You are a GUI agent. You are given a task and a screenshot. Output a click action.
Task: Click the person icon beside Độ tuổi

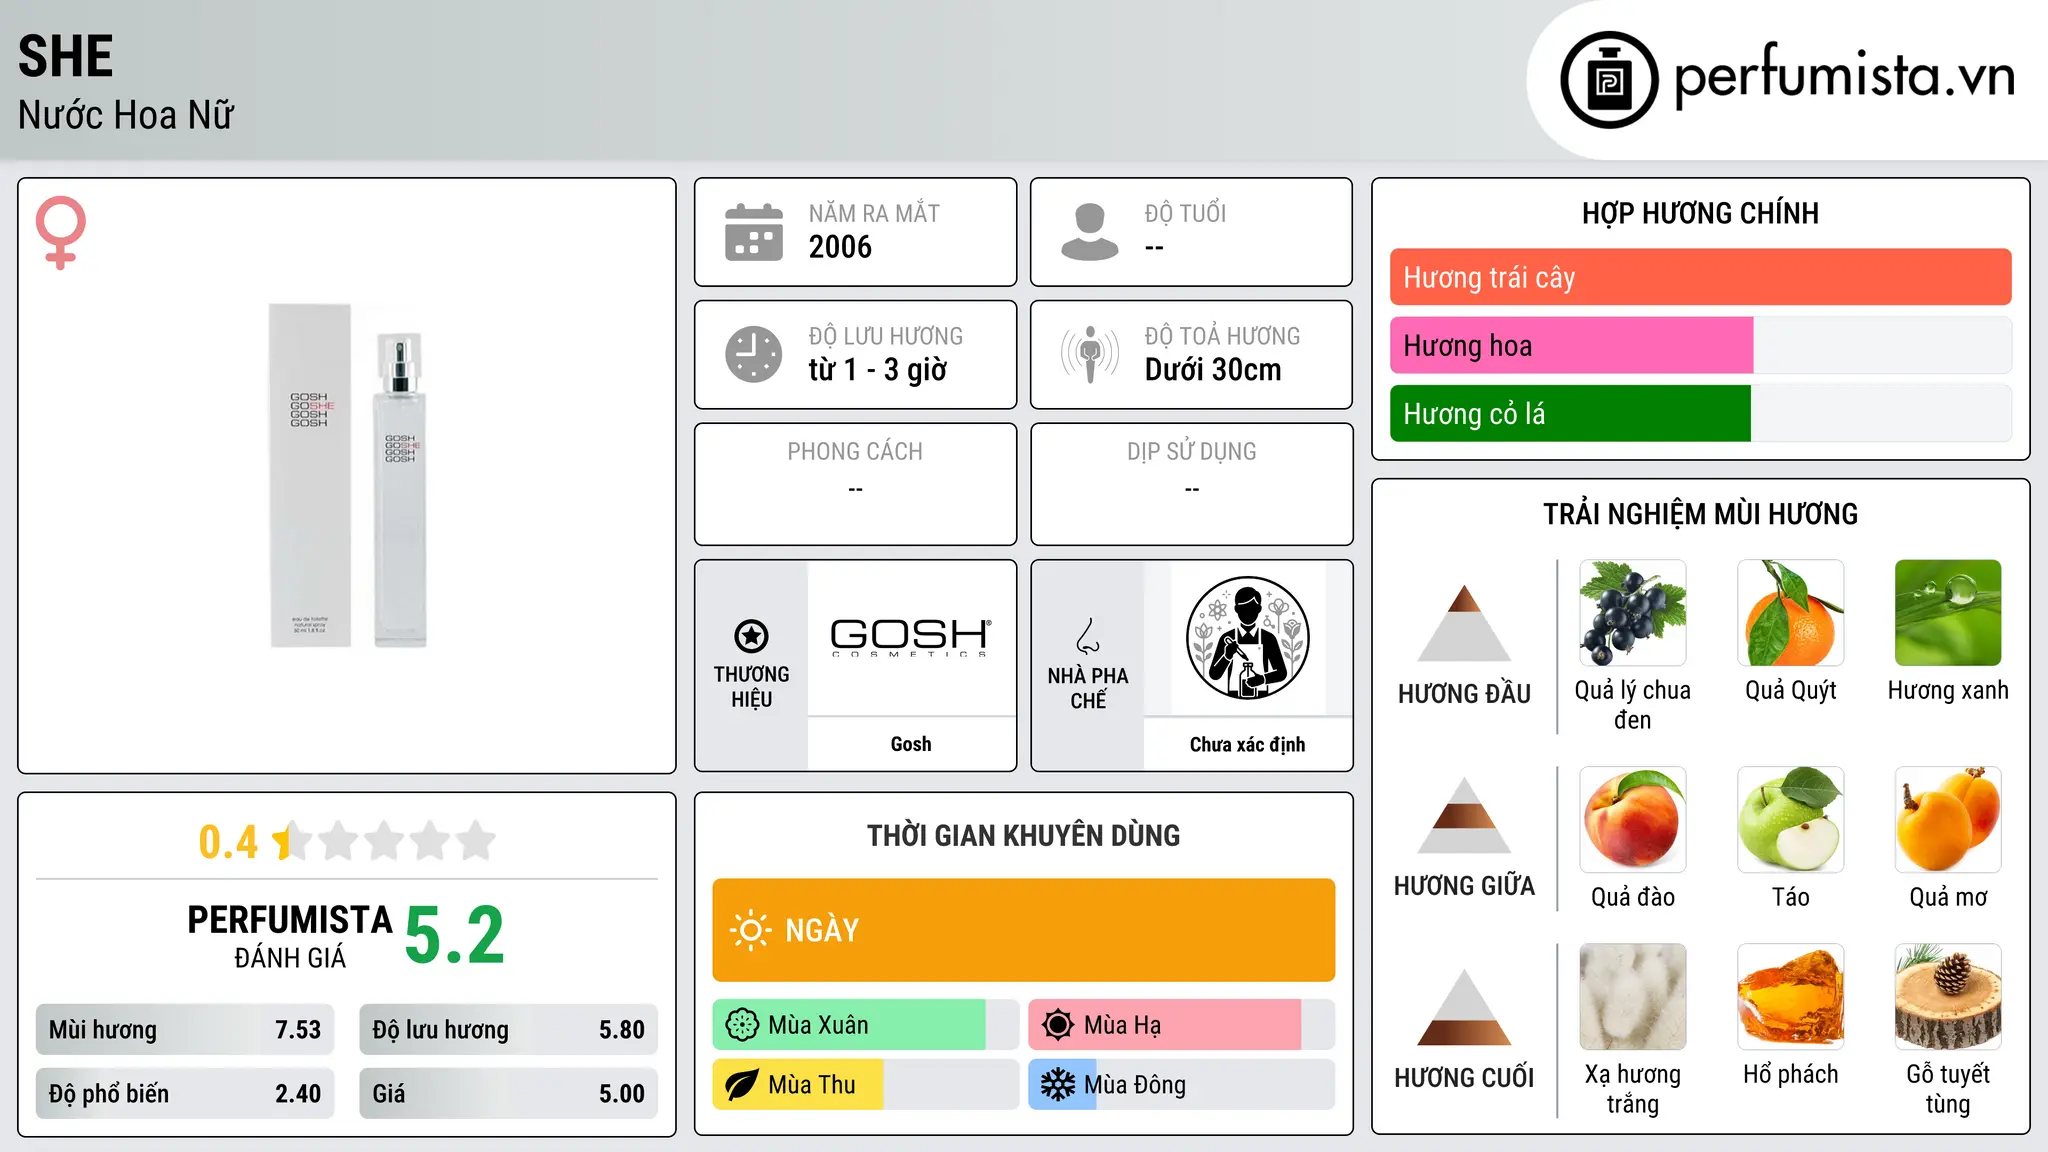[1090, 232]
